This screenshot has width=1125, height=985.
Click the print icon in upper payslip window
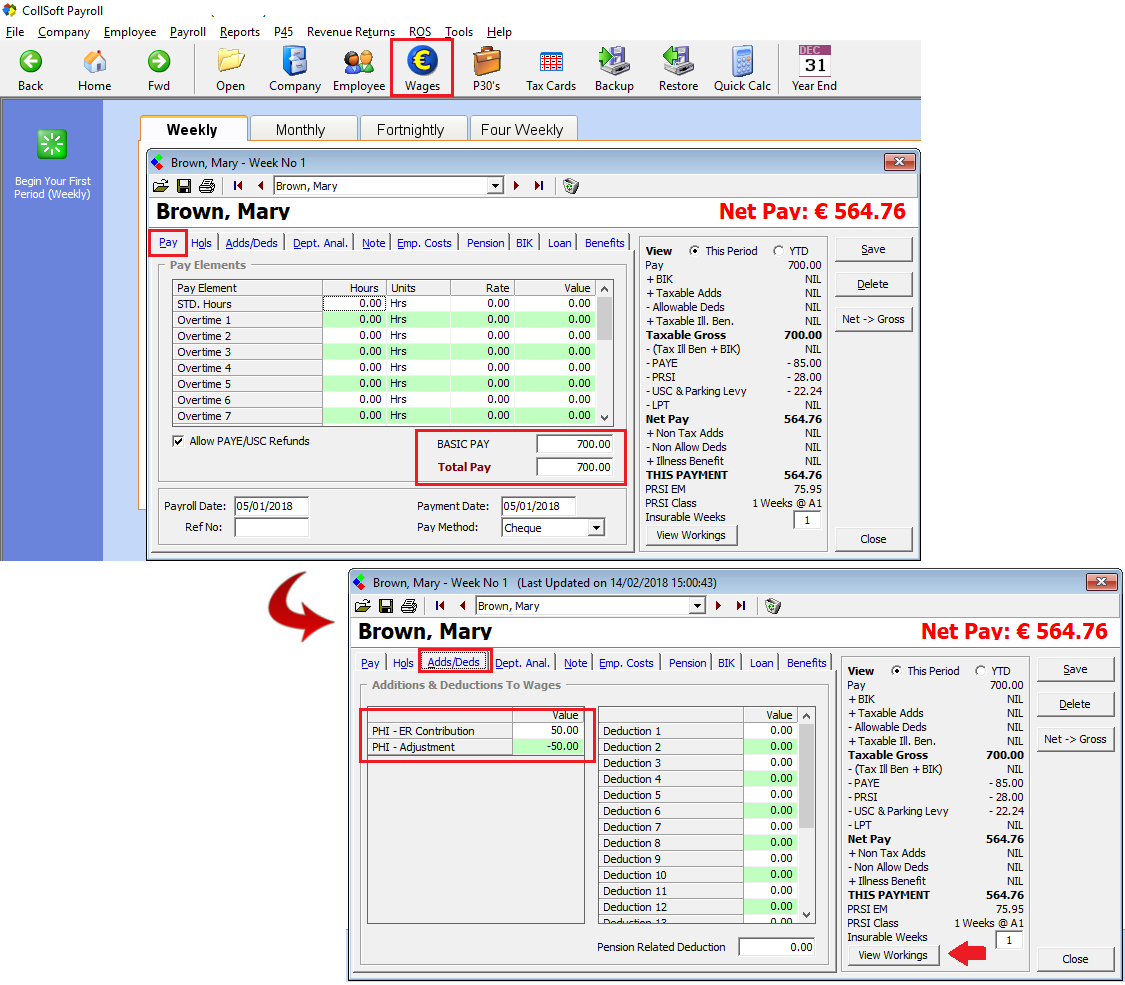click(207, 186)
